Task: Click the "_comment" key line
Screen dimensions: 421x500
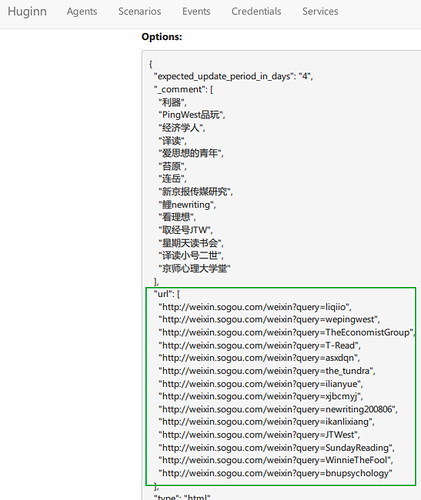Action: tap(183, 89)
